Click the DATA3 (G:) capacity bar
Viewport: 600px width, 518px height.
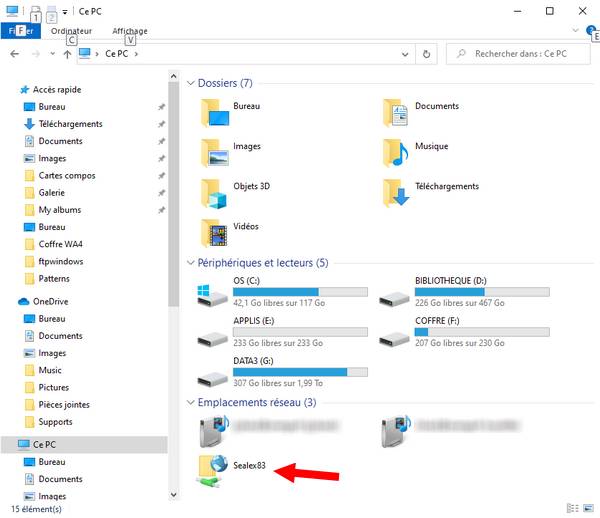pos(300,372)
